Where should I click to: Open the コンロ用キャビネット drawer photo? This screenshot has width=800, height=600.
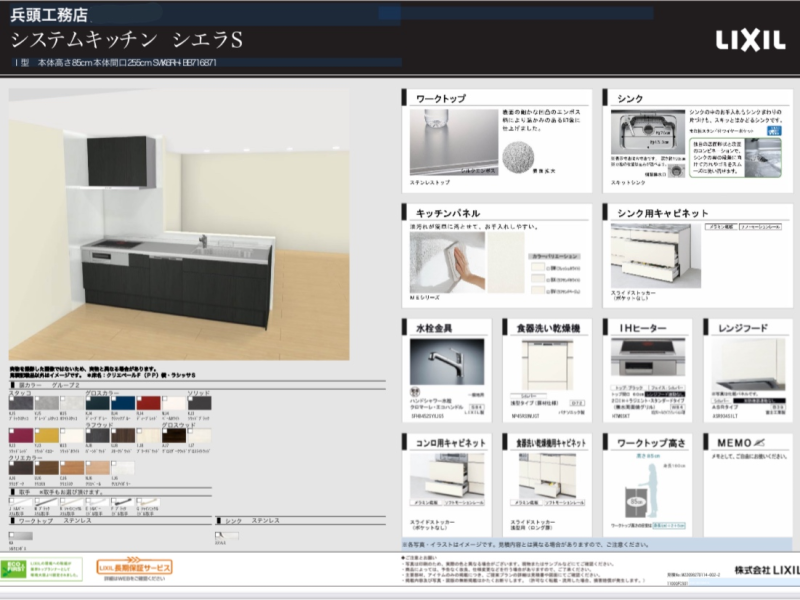click(x=447, y=476)
